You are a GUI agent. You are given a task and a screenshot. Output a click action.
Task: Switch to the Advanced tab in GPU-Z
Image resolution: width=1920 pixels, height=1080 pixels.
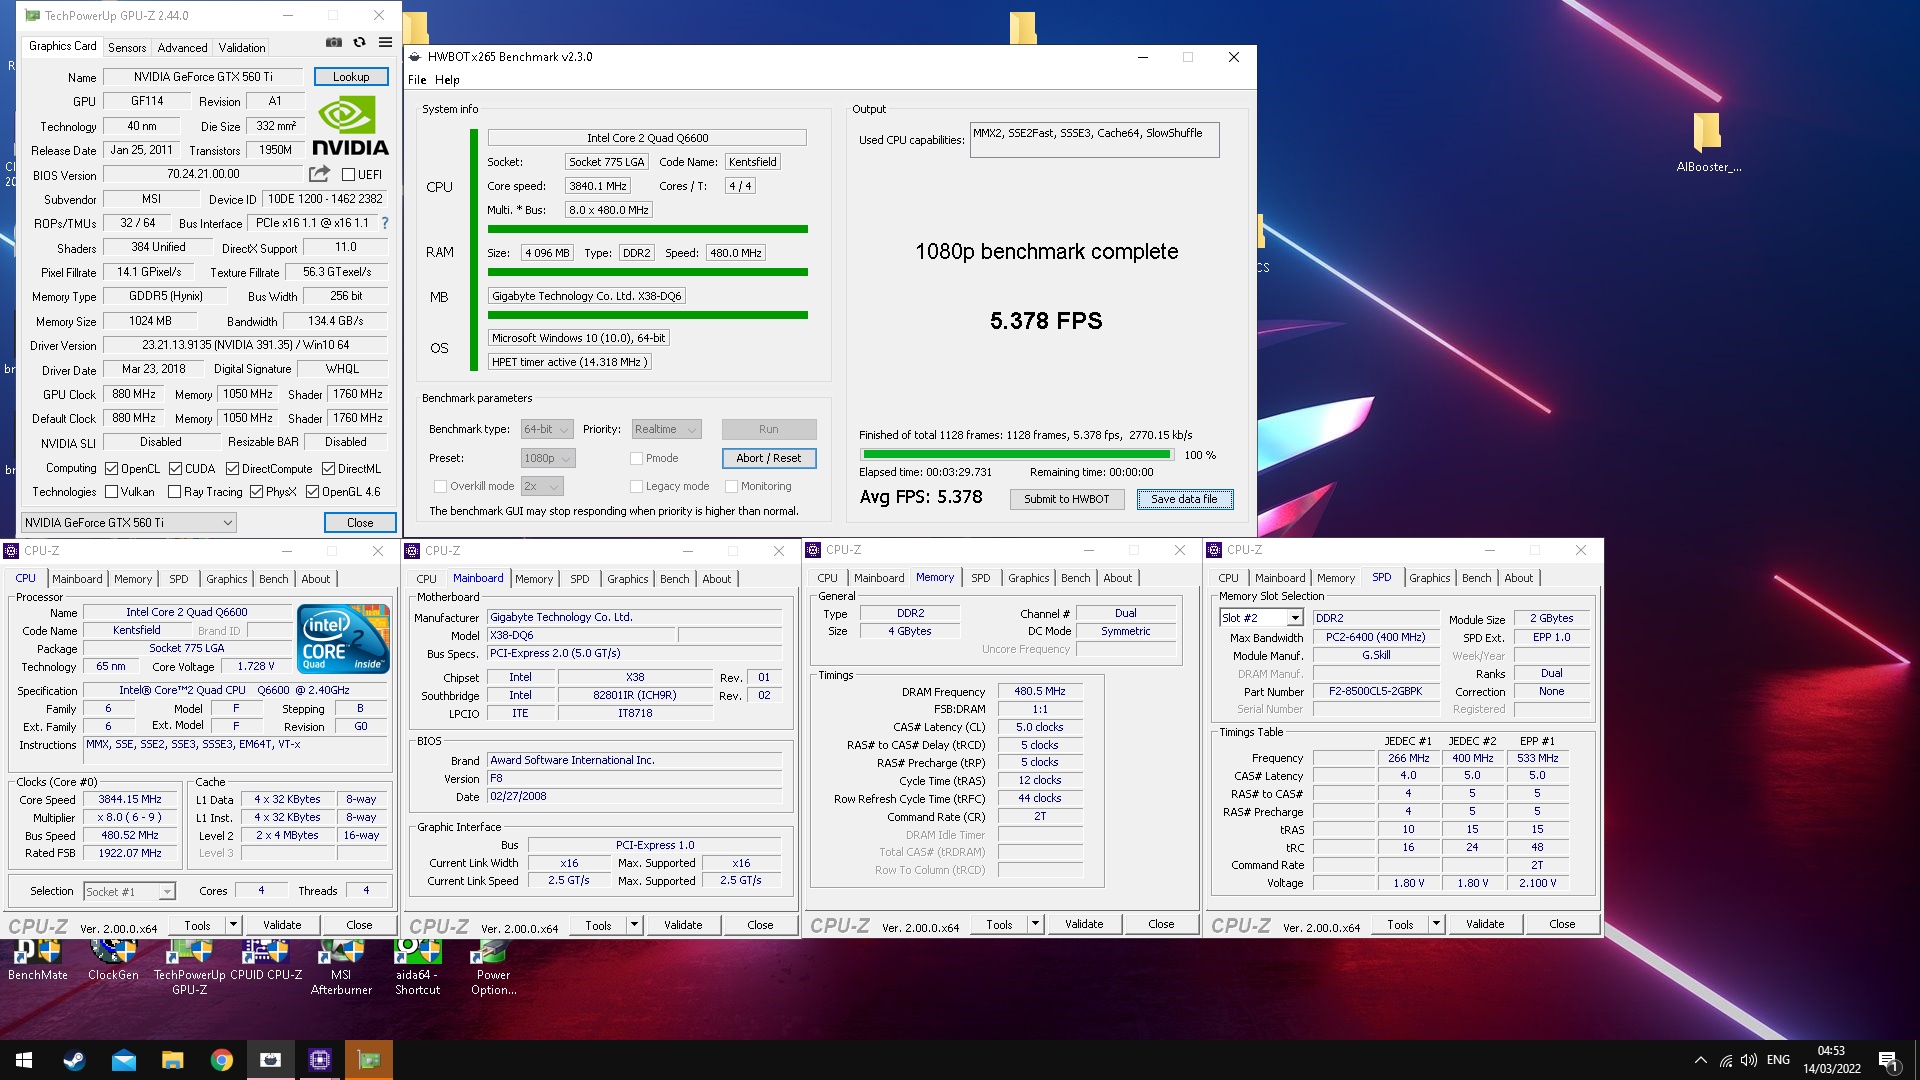tap(182, 47)
